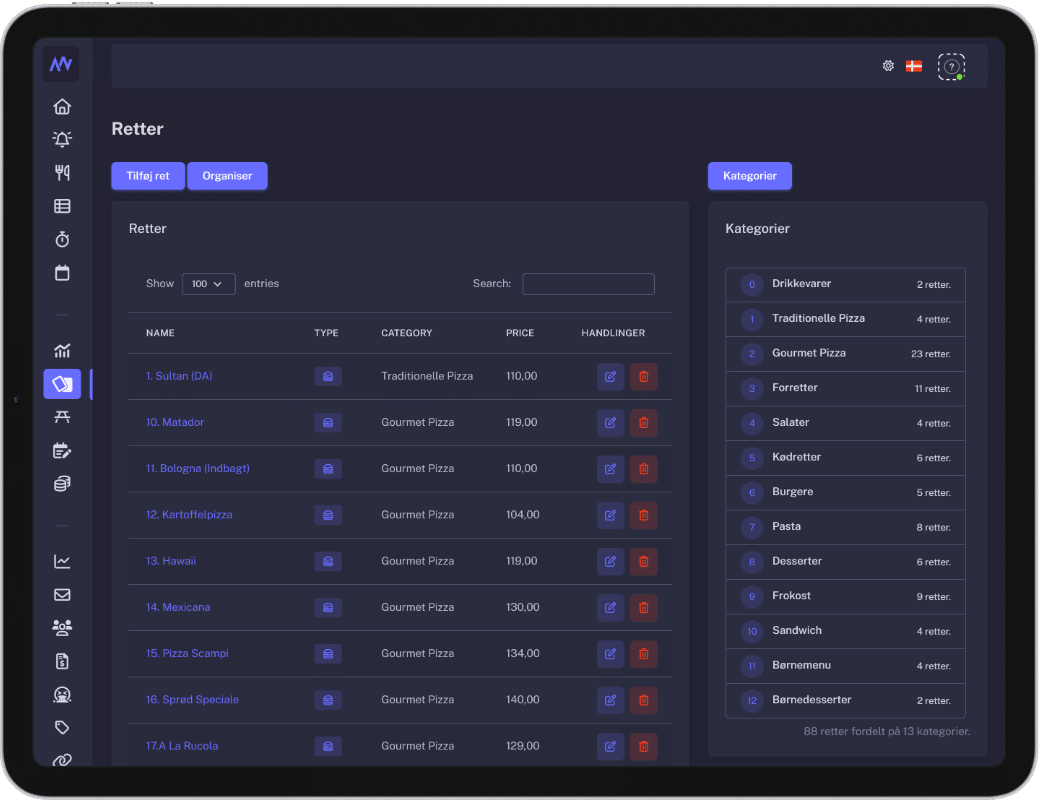The height and width of the screenshot is (800, 1039).
Task: Open the fork and knife sidebar icon
Action: click(62, 173)
